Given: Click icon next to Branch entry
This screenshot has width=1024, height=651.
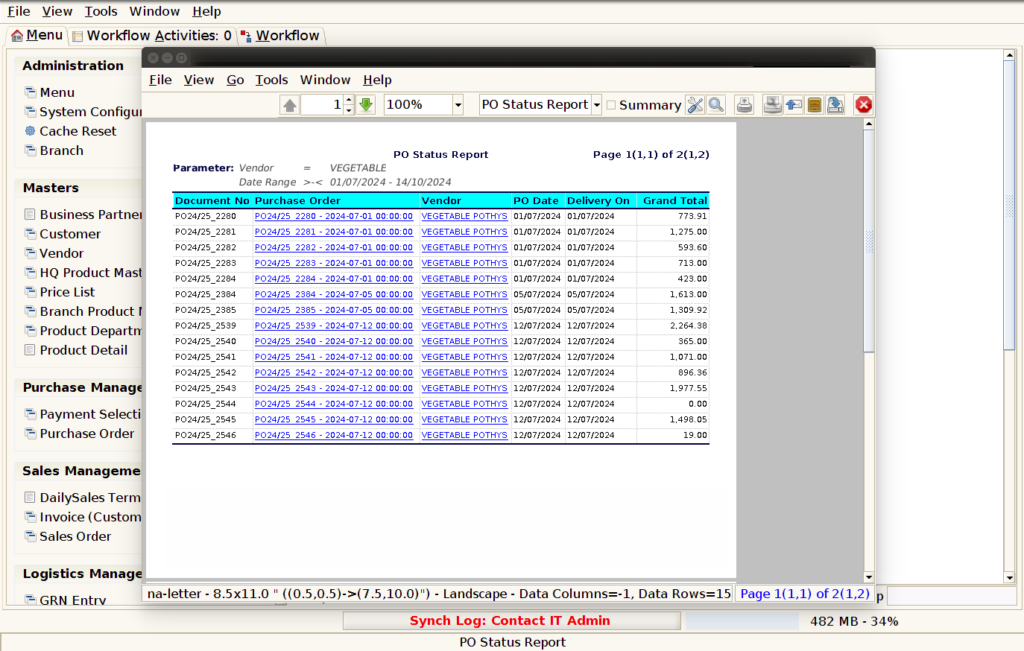Looking at the screenshot, I should (30, 150).
